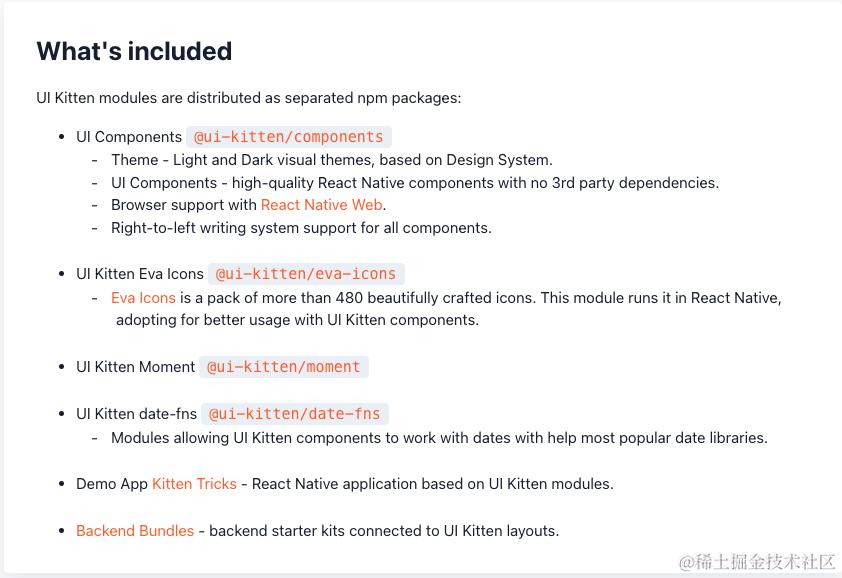Click the "UI Kitten Eva Icons" bullet text
The width and height of the screenshot is (842, 578).
(x=140, y=274)
